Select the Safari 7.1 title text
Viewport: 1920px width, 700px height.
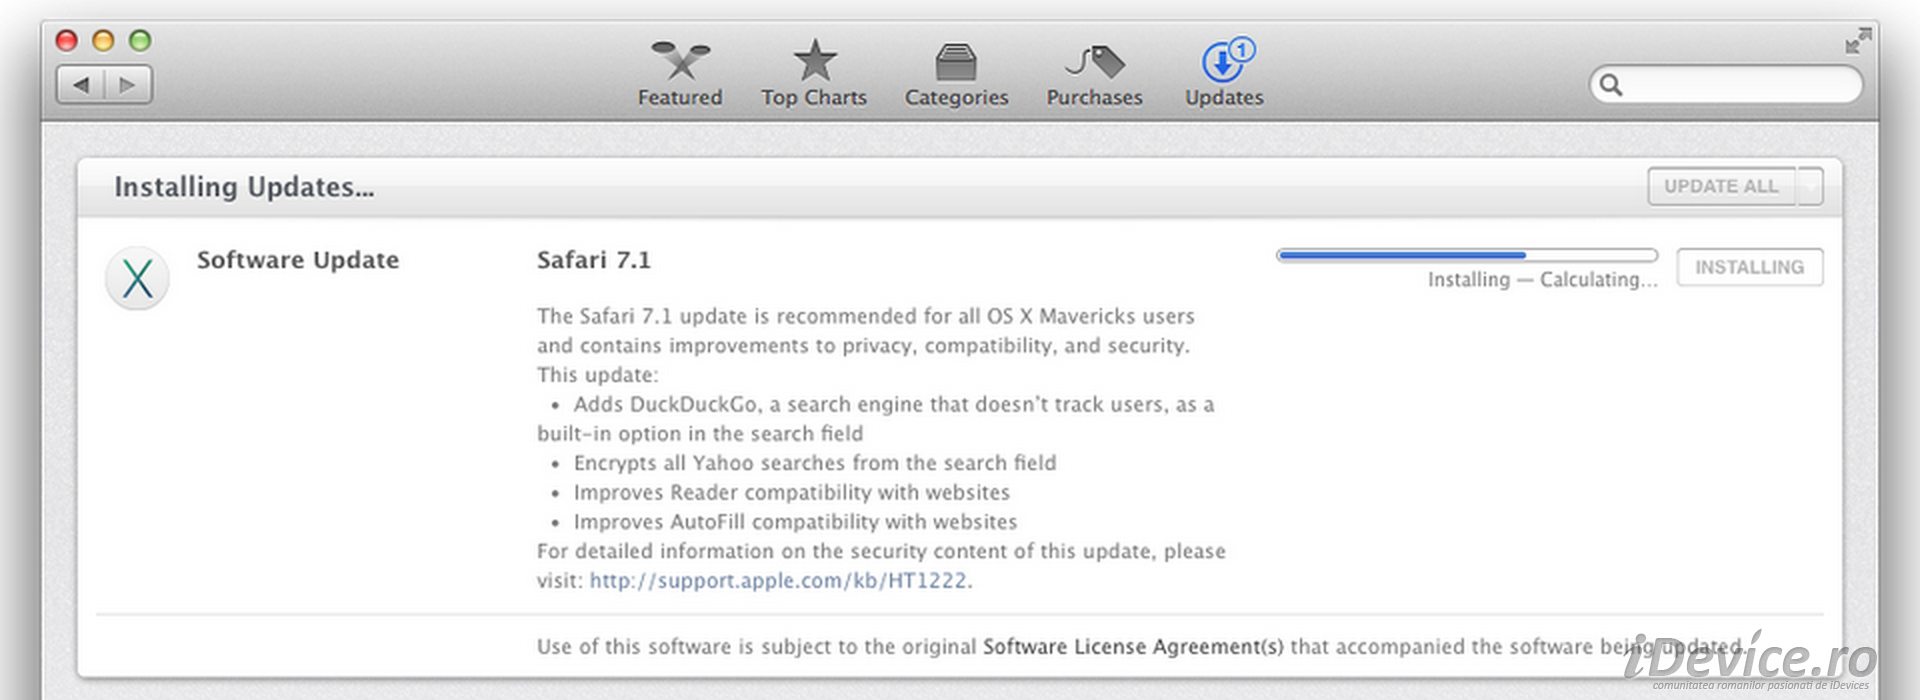[594, 260]
